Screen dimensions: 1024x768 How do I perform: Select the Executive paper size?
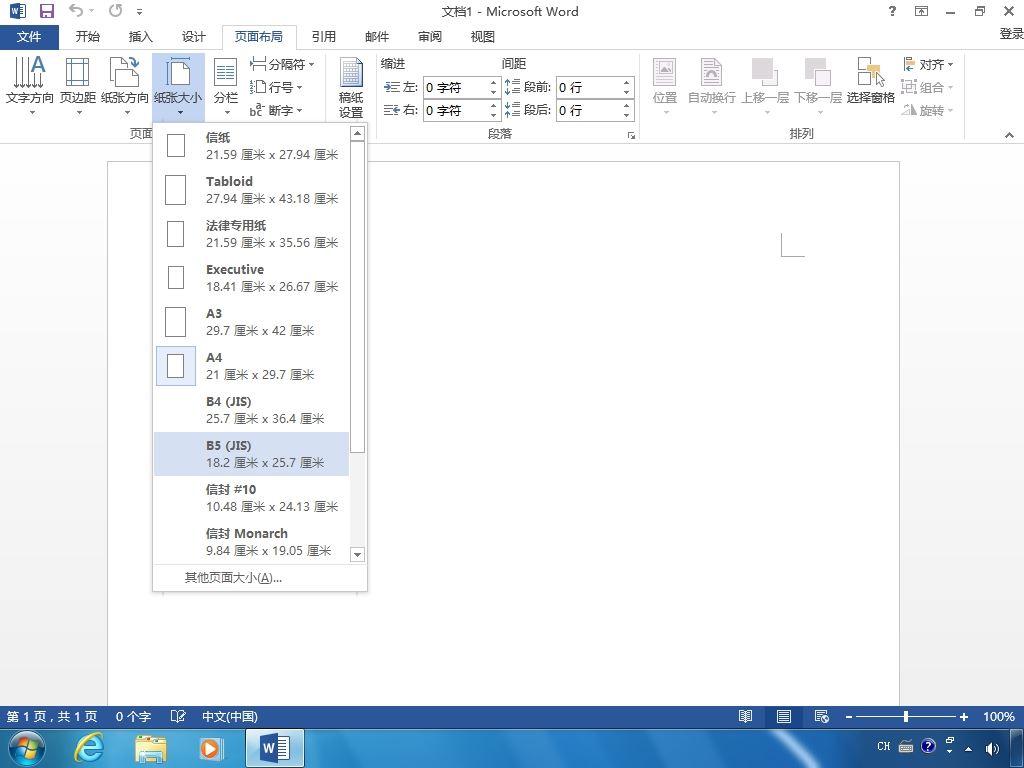pos(251,278)
